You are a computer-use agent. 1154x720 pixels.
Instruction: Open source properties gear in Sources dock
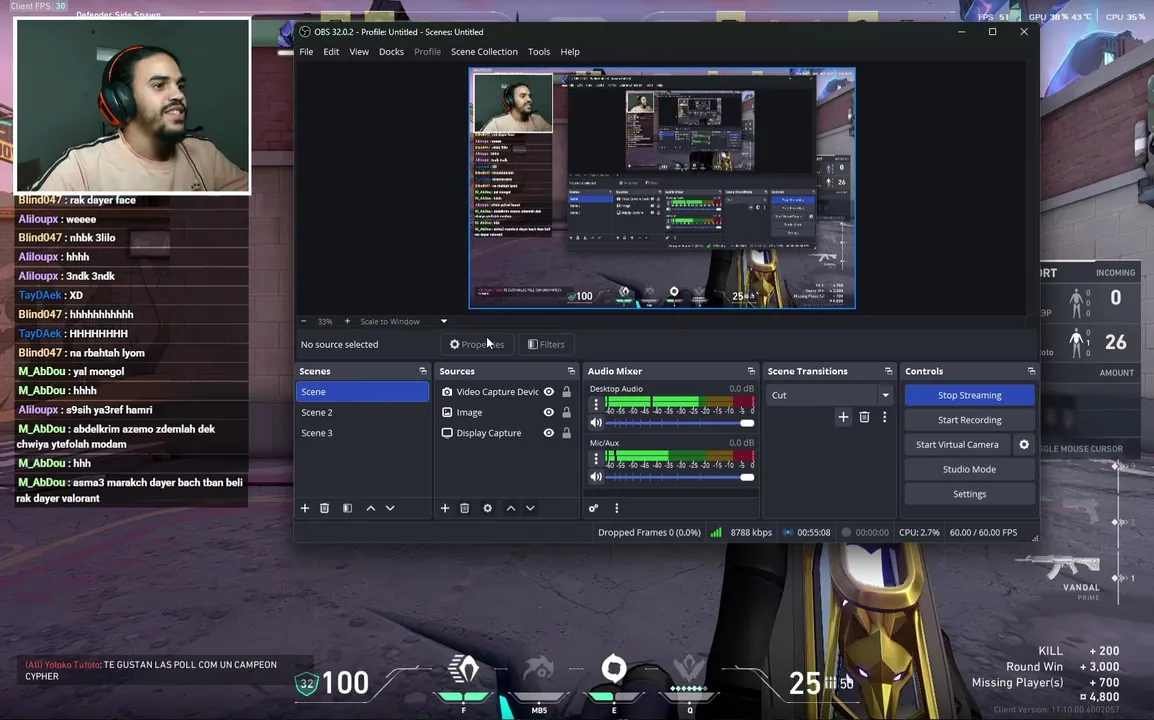(487, 508)
